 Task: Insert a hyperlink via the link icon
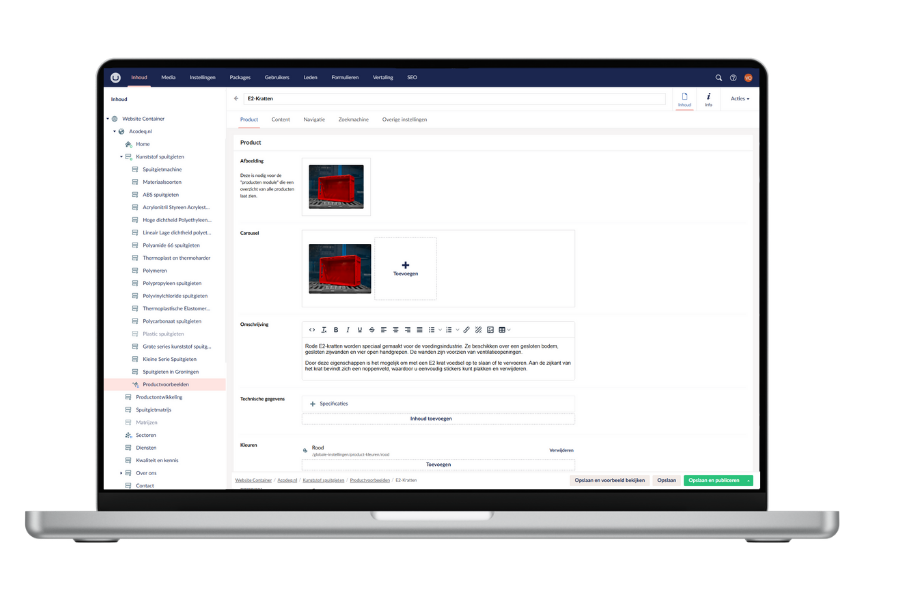pyautogui.click(x=466, y=330)
